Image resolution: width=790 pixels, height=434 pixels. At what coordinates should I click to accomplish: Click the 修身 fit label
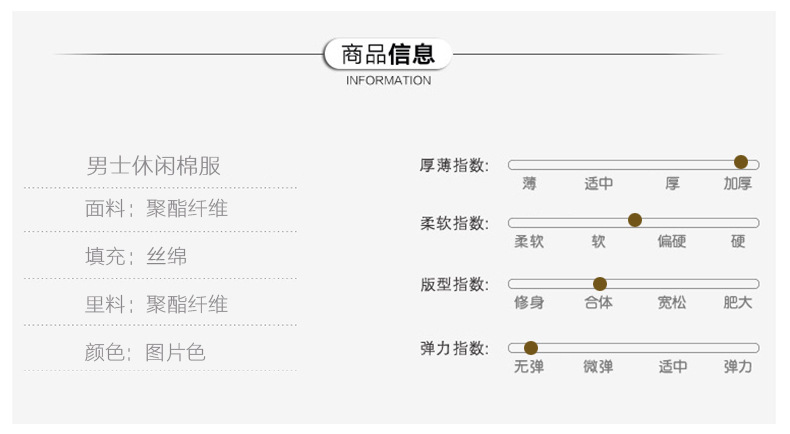tap(529, 302)
